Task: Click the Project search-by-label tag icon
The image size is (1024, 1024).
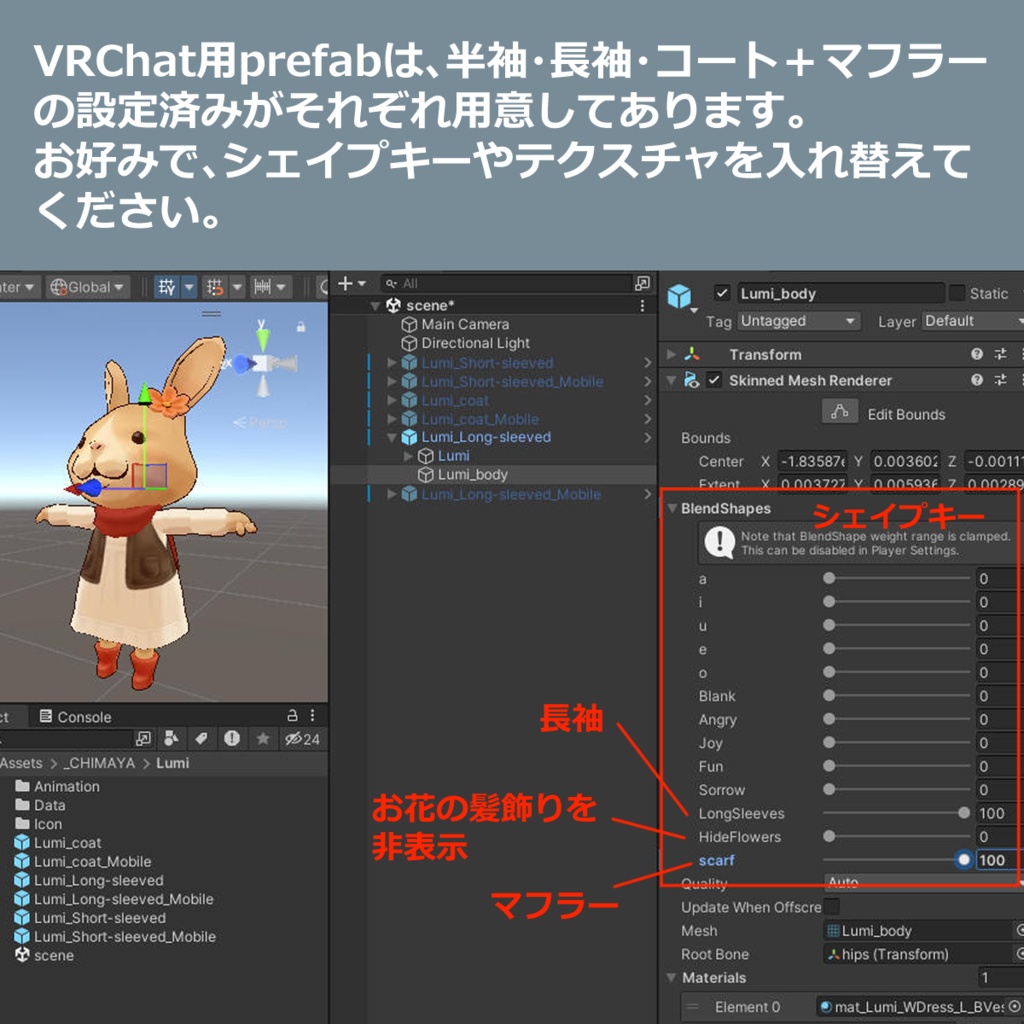Action: [x=201, y=739]
